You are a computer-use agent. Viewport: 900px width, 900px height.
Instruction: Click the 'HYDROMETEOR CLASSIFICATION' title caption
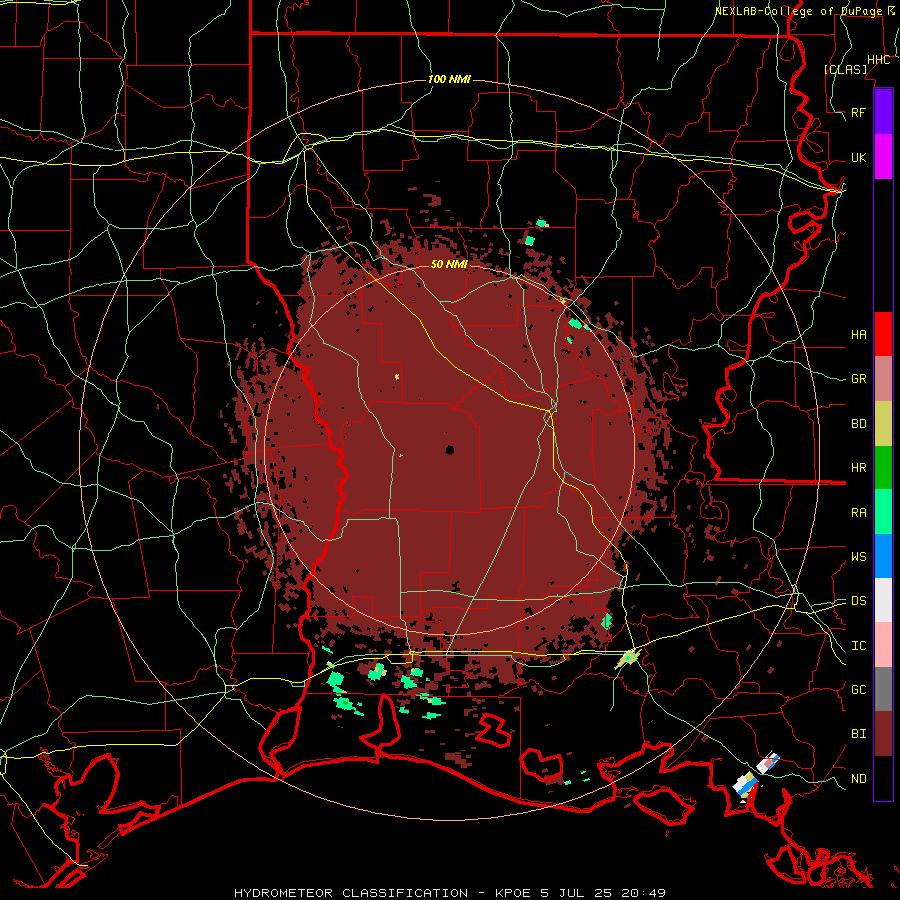351,893
